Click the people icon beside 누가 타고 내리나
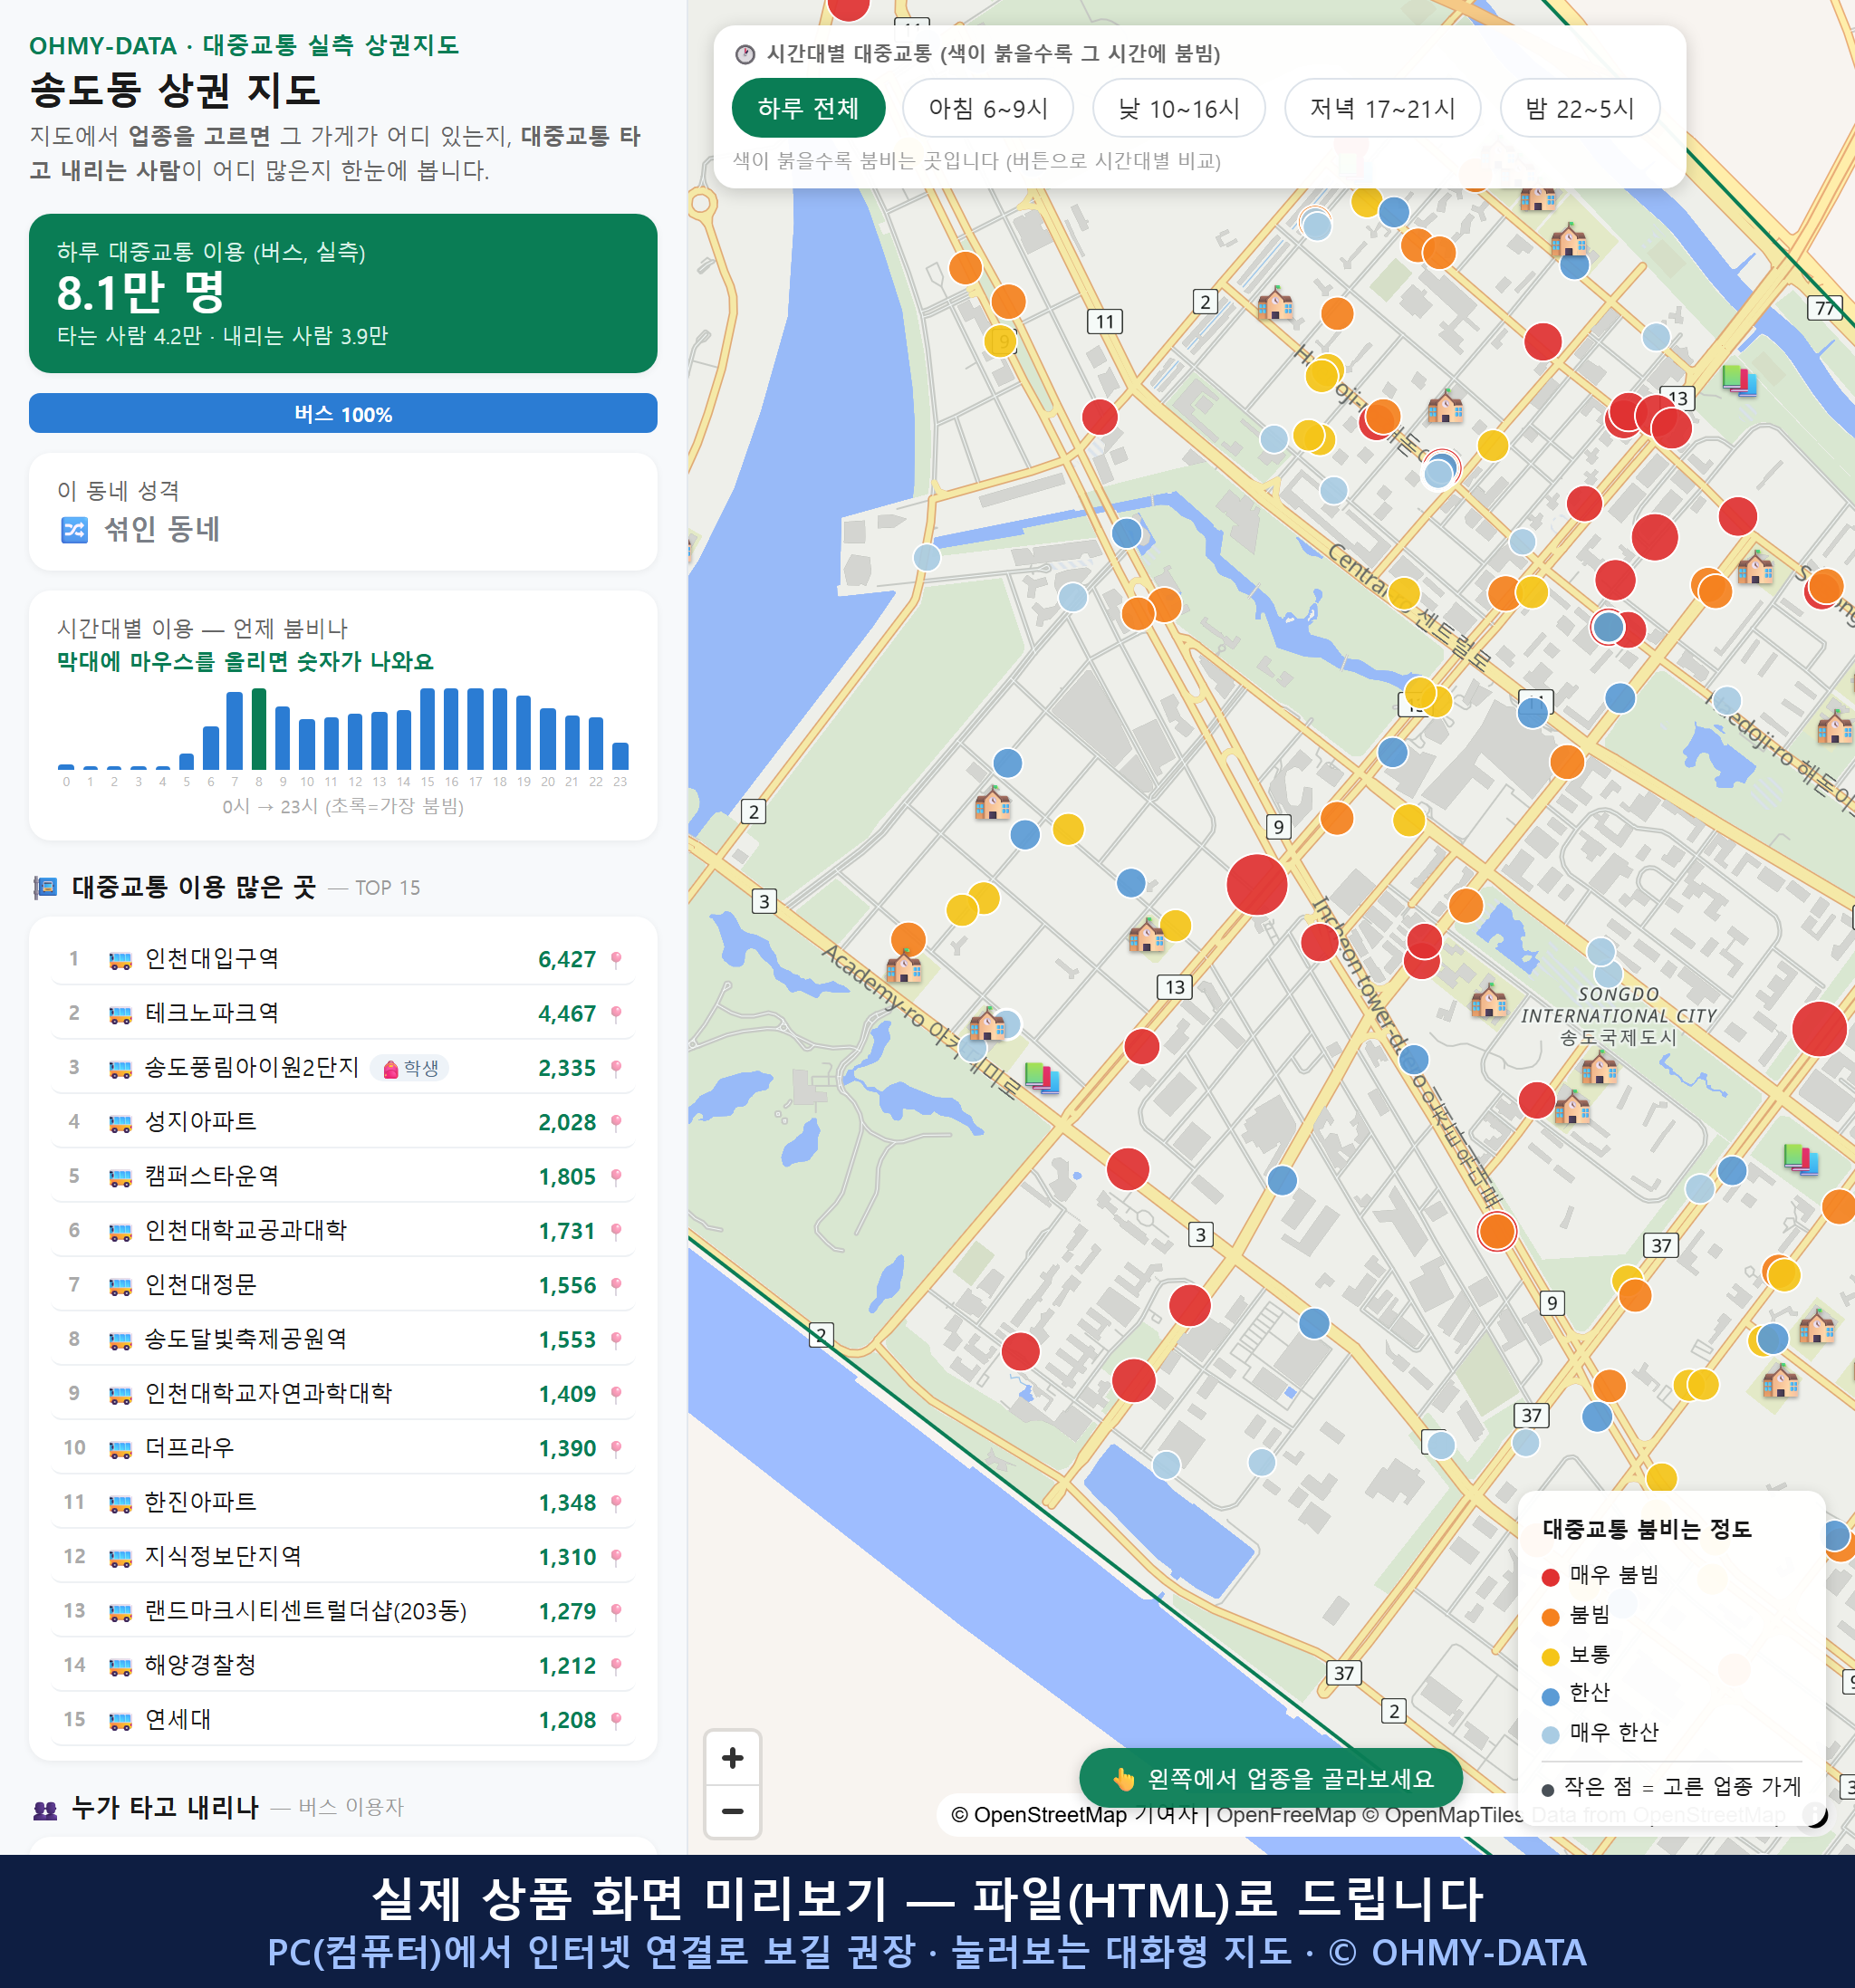The width and height of the screenshot is (1855, 1988). point(45,1808)
